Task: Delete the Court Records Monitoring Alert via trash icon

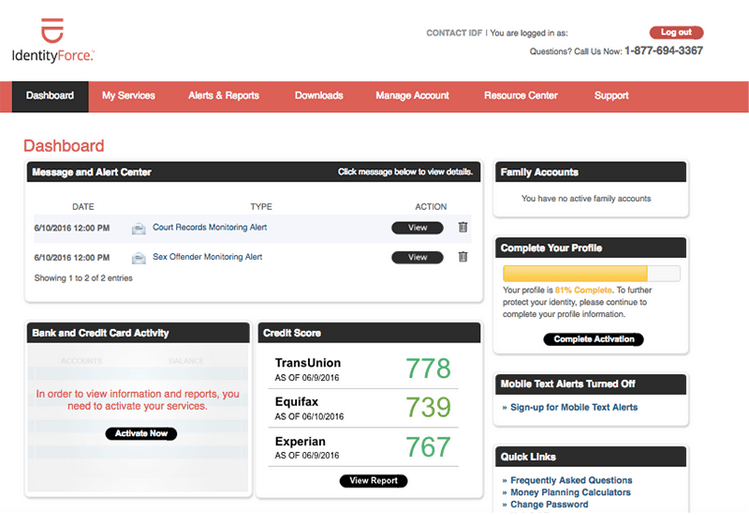Action: click(x=462, y=227)
